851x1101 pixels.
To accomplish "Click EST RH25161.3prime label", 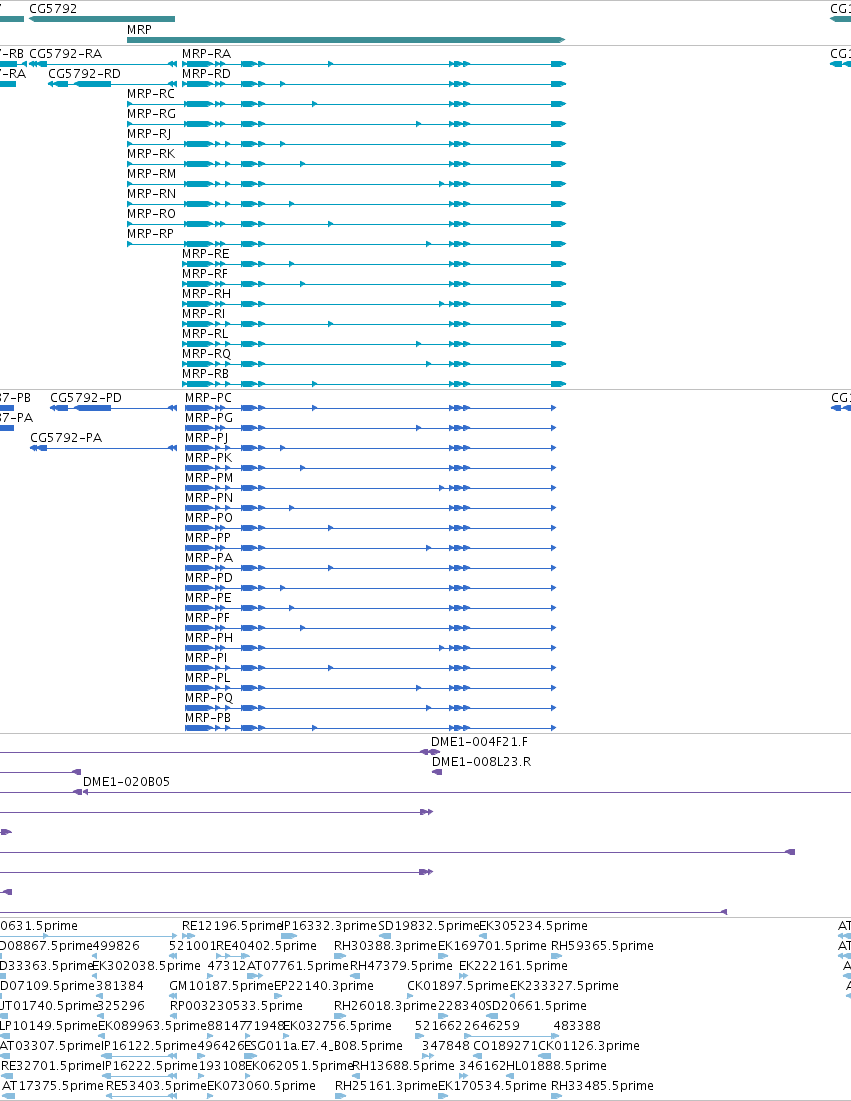I will coord(386,1086).
